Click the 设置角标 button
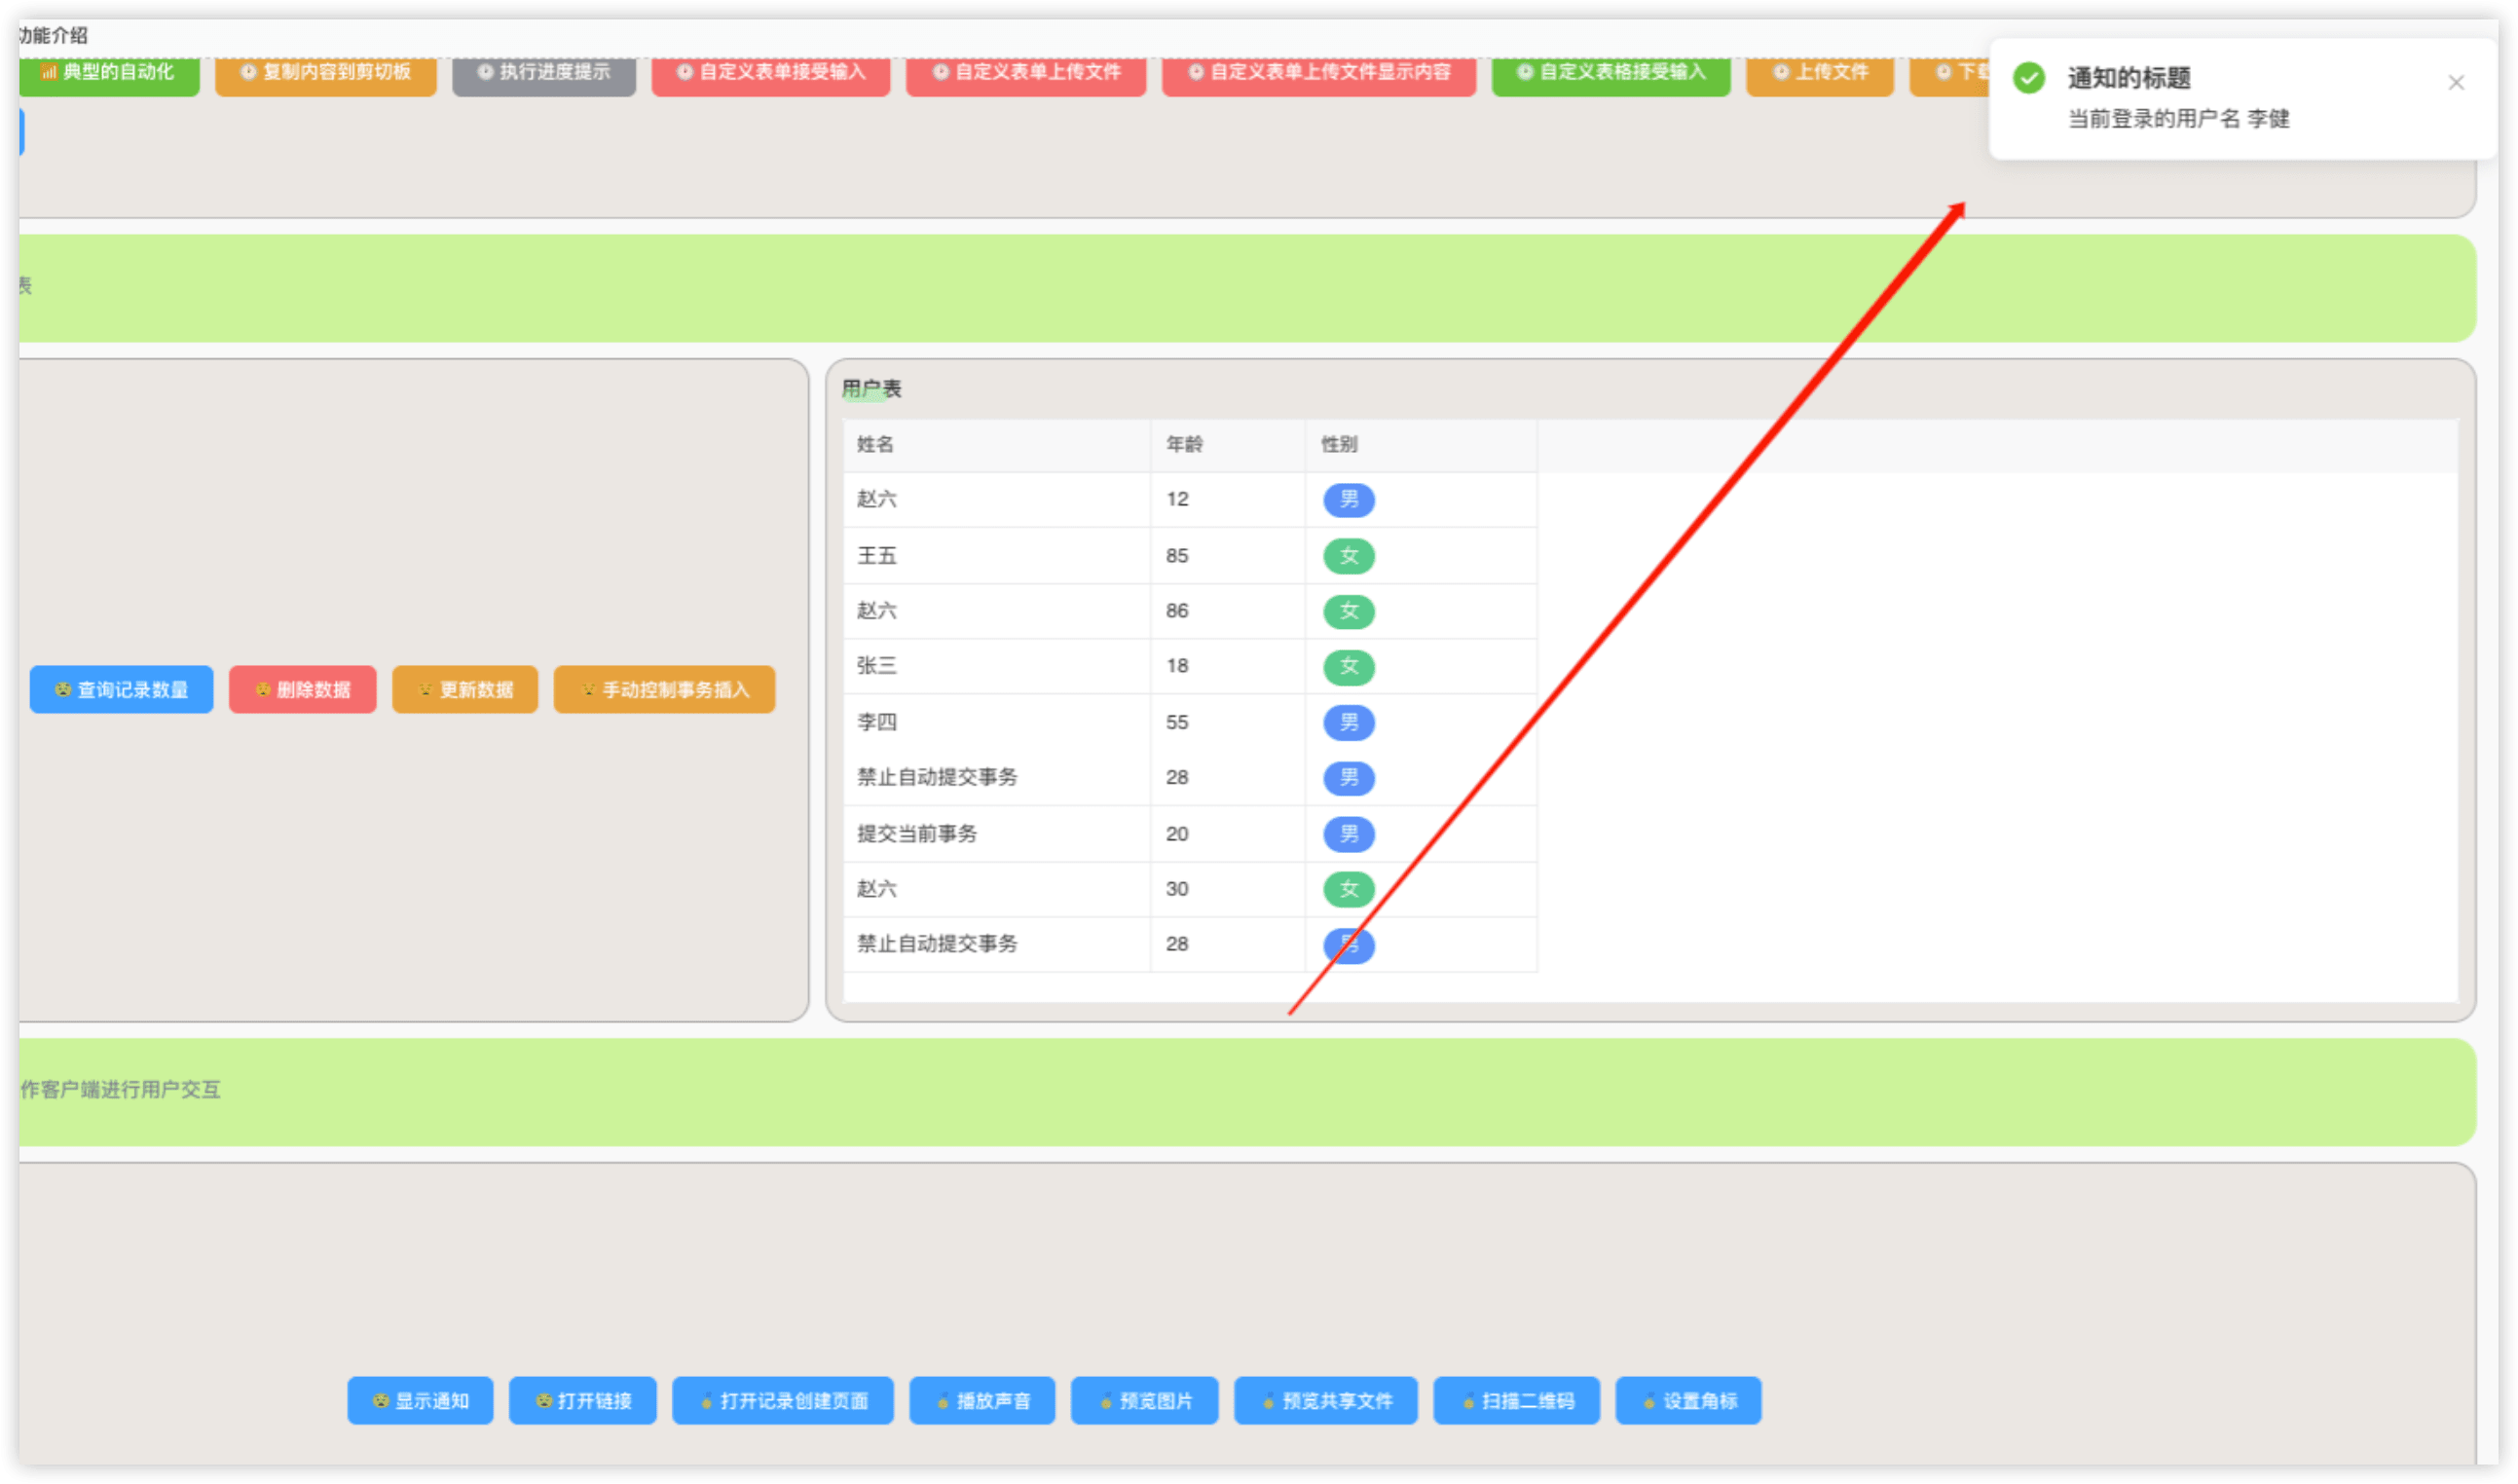Image resolution: width=2518 pixels, height=1484 pixels. (x=1688, y=1400)
